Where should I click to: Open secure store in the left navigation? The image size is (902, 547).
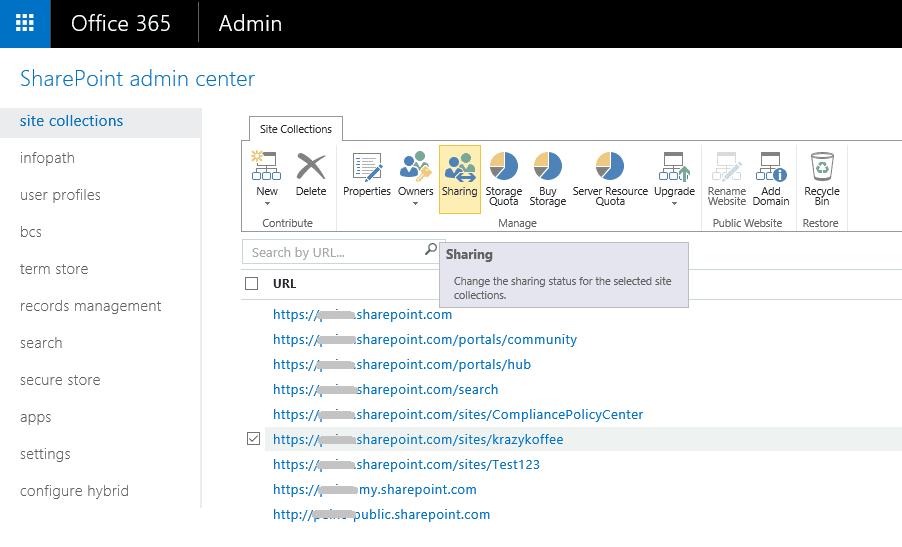[x=60, y=380]
